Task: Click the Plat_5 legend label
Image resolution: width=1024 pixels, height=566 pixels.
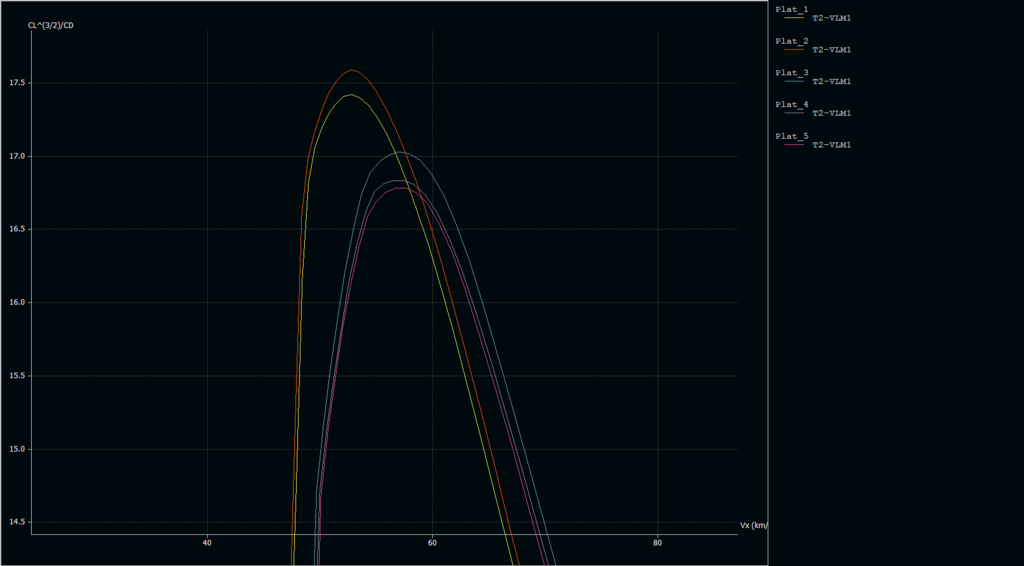Action: [x=792, y=136]
